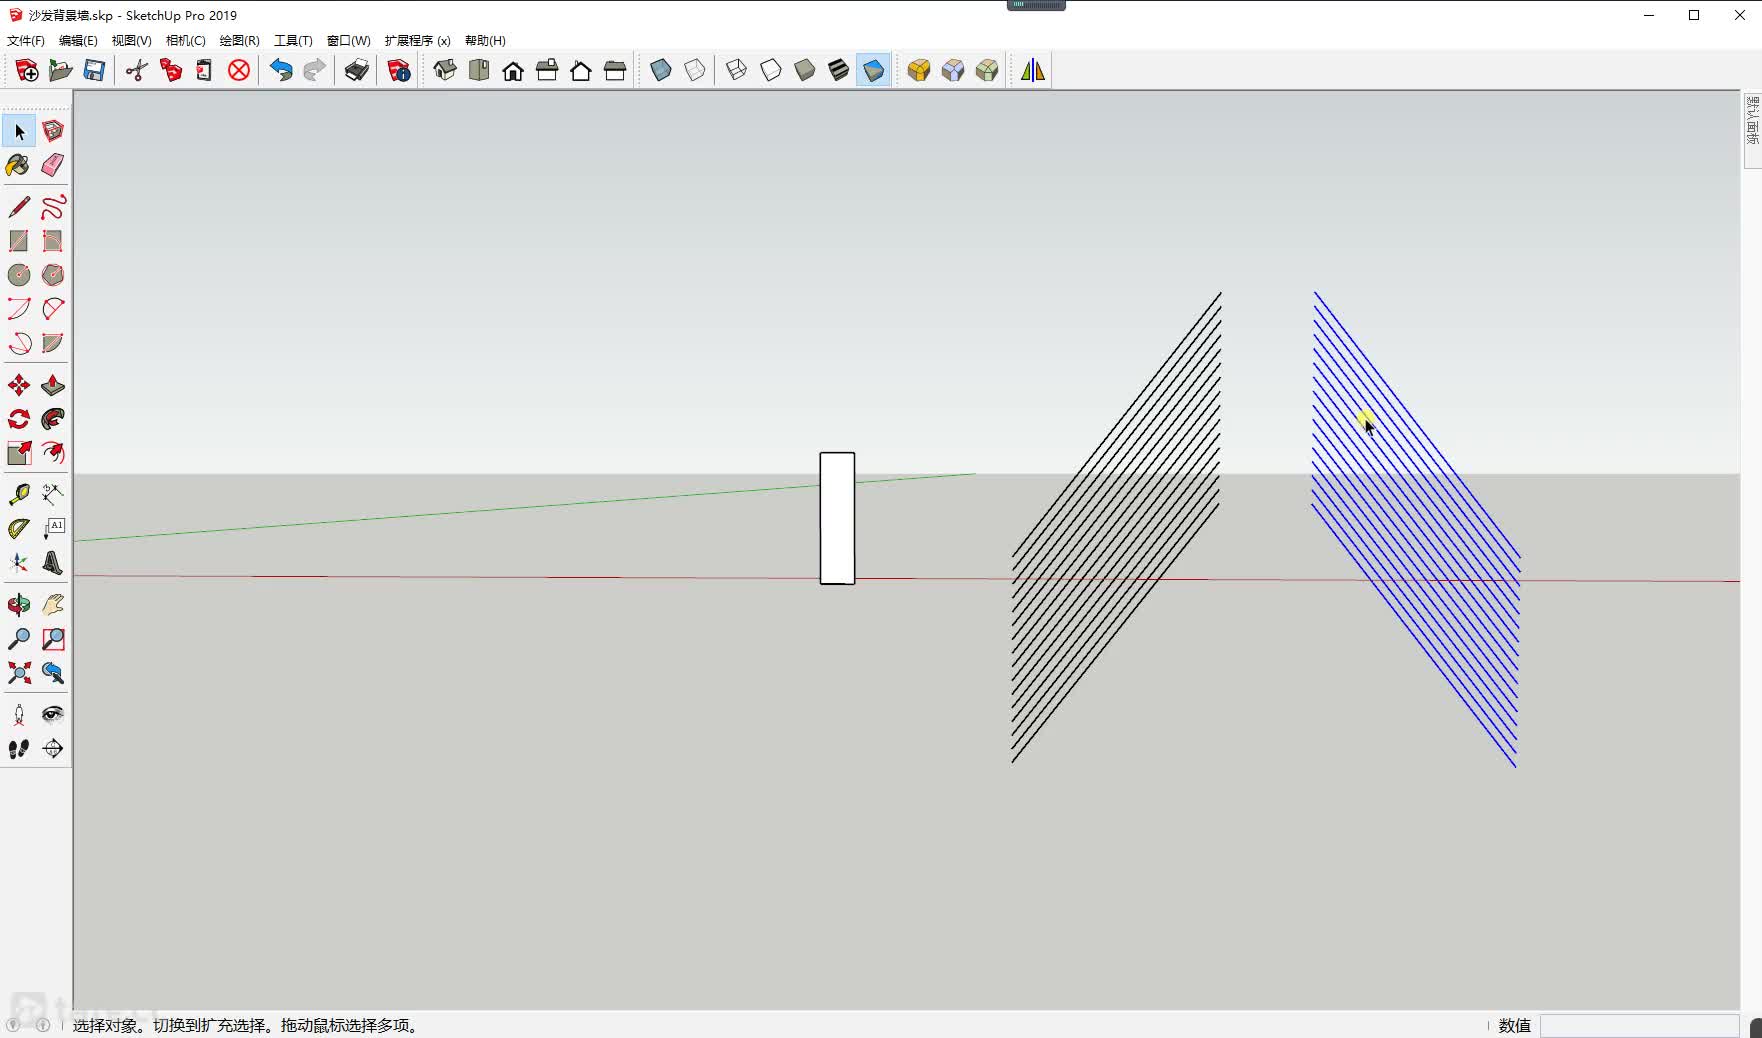Image resolution: width=1762 pixels, height=1038 pixels.
Task: Select the Freehand drawing tool
Action: [x=53, y=207]
